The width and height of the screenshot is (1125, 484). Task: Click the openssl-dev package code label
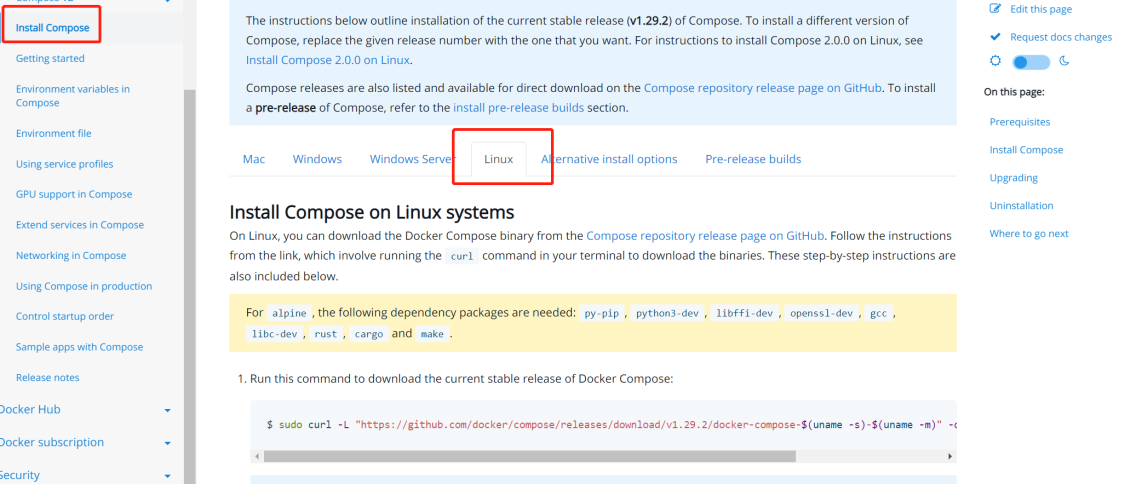pyautogui.click(x=822, y=313)
